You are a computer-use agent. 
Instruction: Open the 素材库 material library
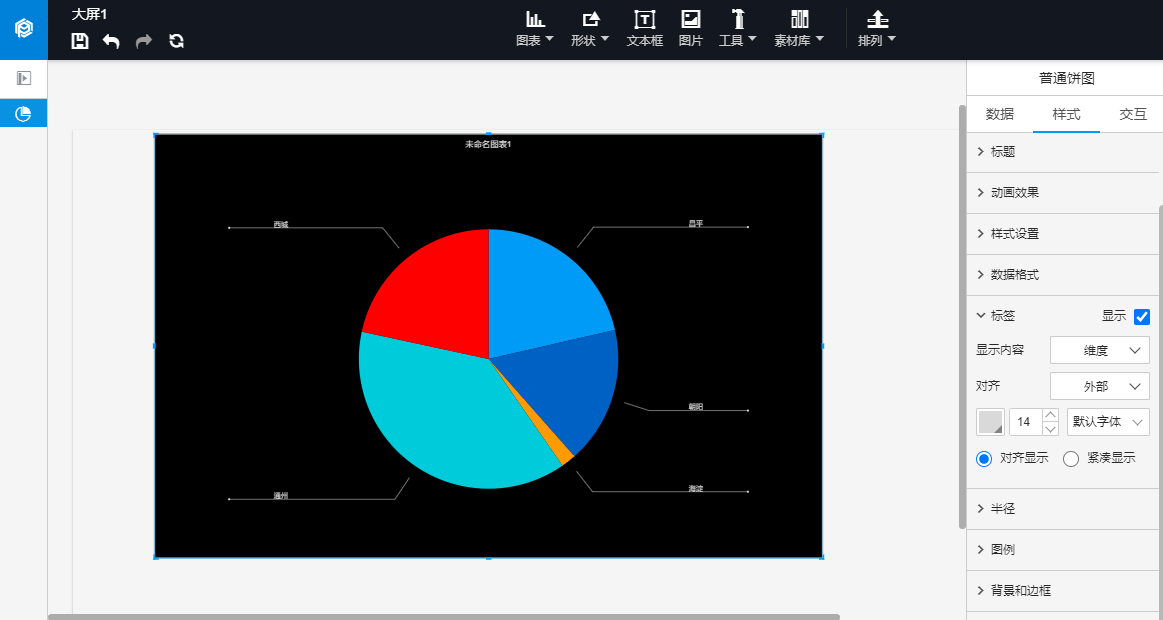pyautogui.click(x=799, y=30)
